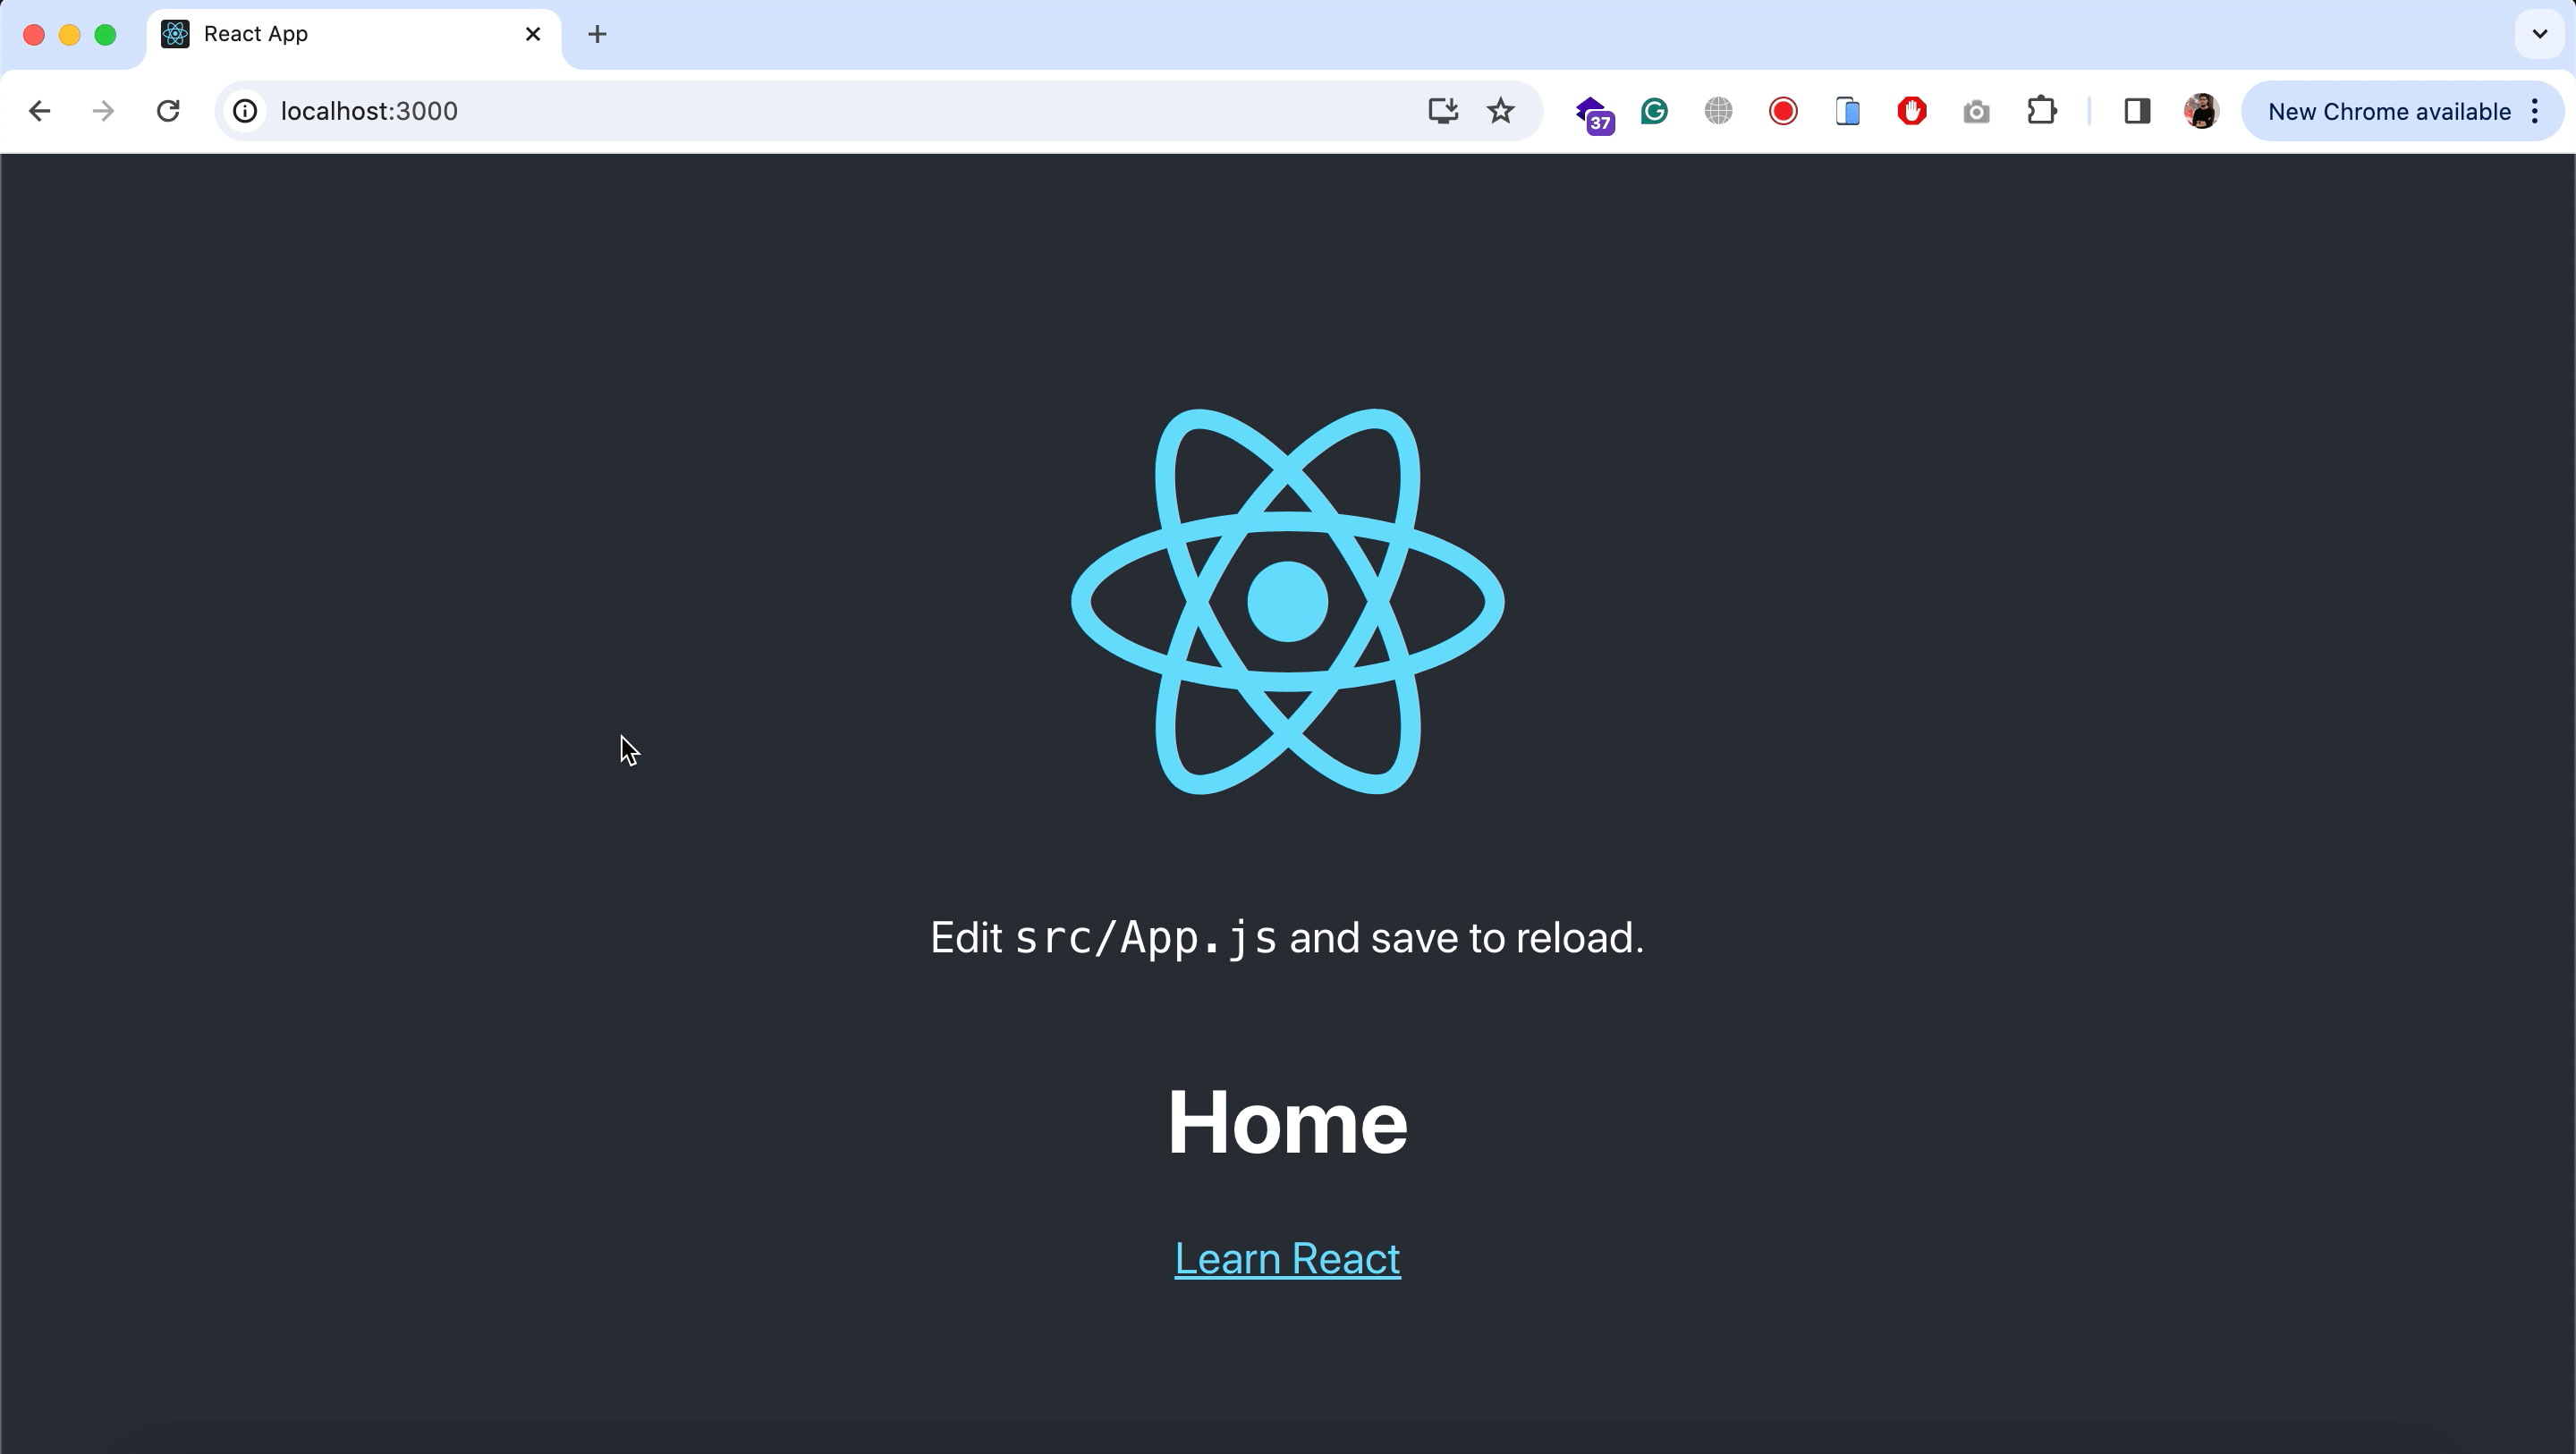Click the Home heading text
The width and height of the screenshot is (2576, 1454).
[1288, 1121]
